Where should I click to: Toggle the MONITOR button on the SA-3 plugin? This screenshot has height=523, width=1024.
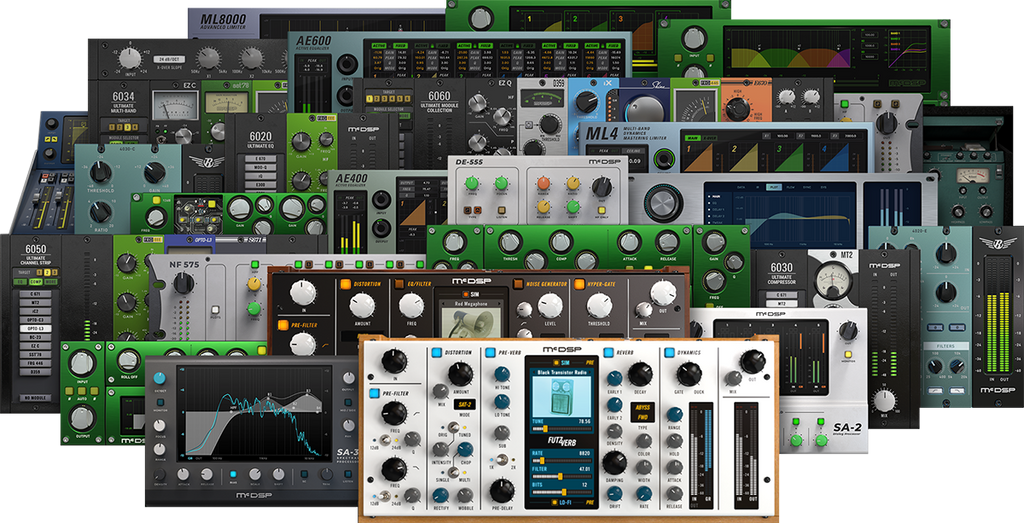(x=159, y=404)
